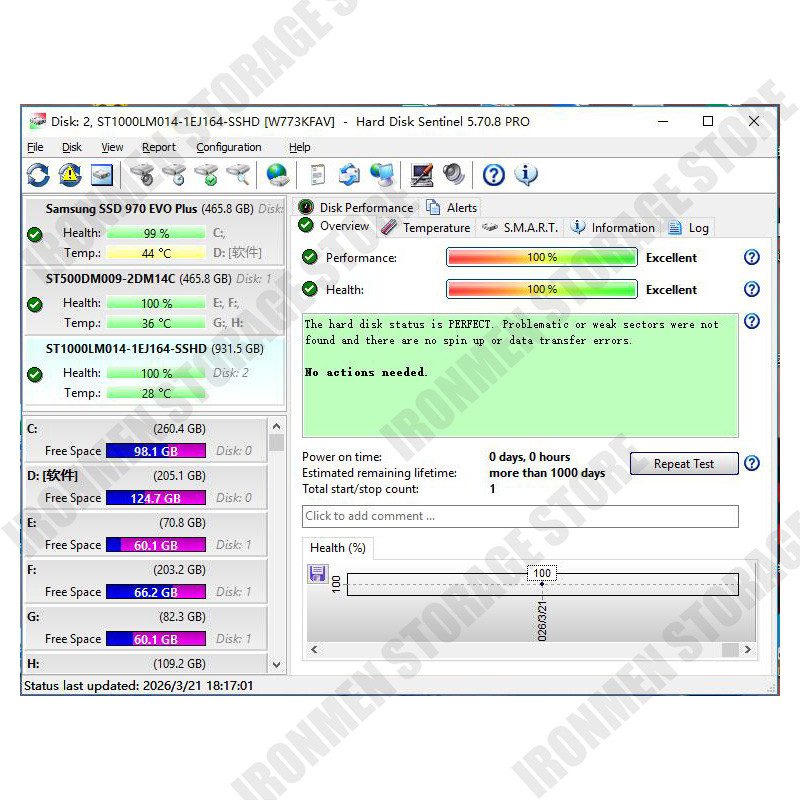Select the Health (%) graph tab
This screenshot has height=800, width=800.
click(338, 548)
